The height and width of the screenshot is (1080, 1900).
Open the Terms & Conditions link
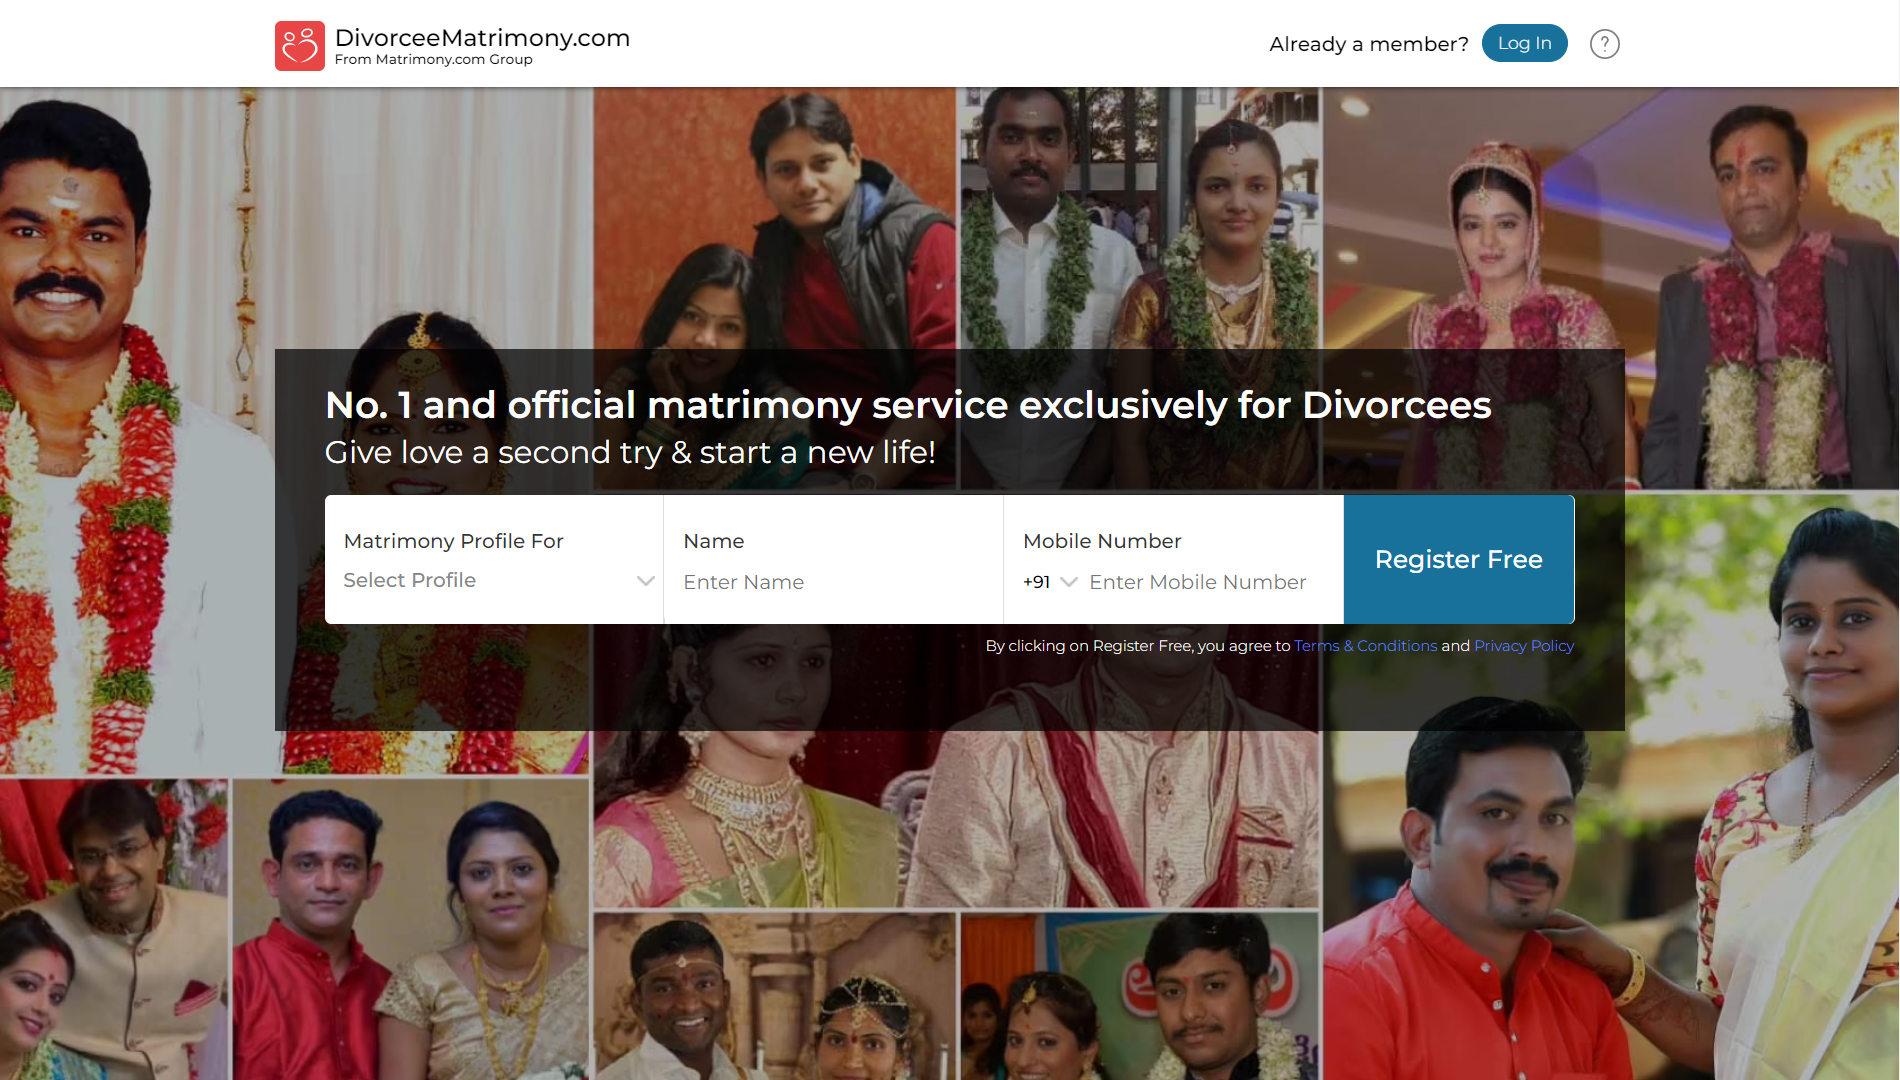coord(1365,646)
